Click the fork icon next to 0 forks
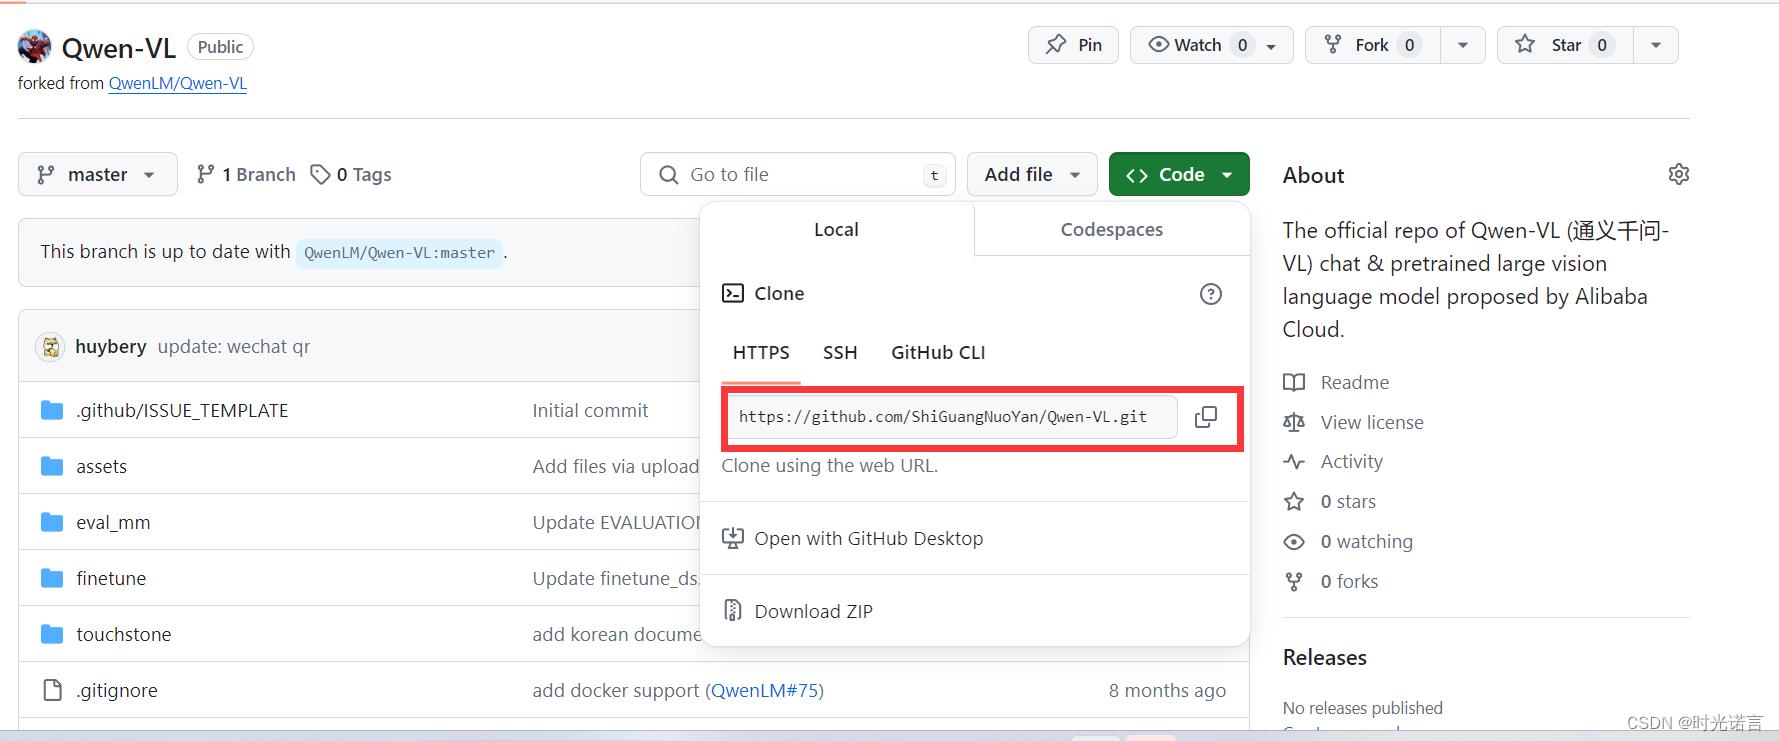This screenshot has width=1779, height=741. (x=1294, y=581)
